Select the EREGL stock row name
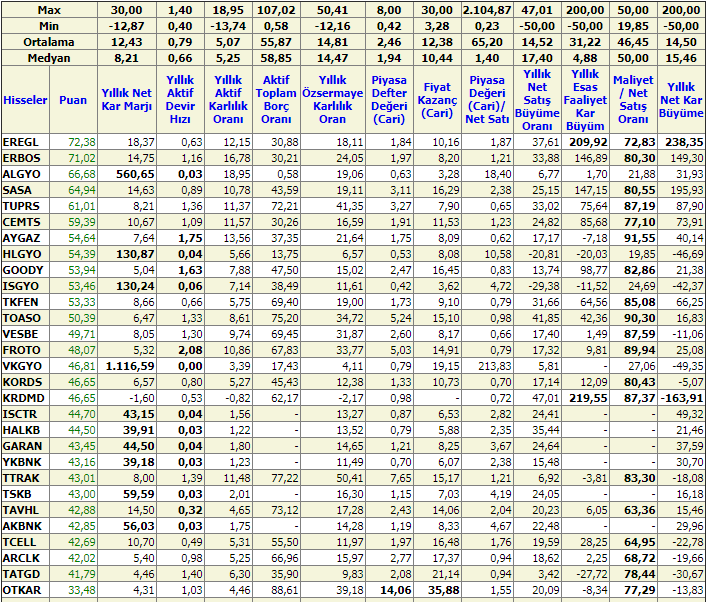The width and height of the screenshot is (707, 602). 20,142
